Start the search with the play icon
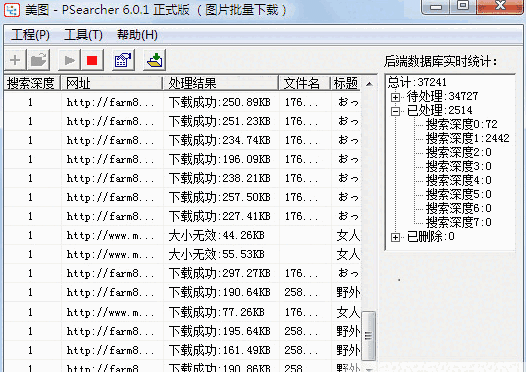The height and width of the screenshot is (372, 526). point(69,60)
